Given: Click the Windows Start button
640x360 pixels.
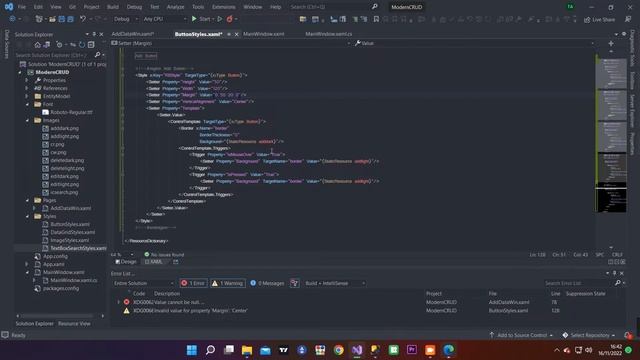Looking at the screenshot, I should (x=191, y=350).
